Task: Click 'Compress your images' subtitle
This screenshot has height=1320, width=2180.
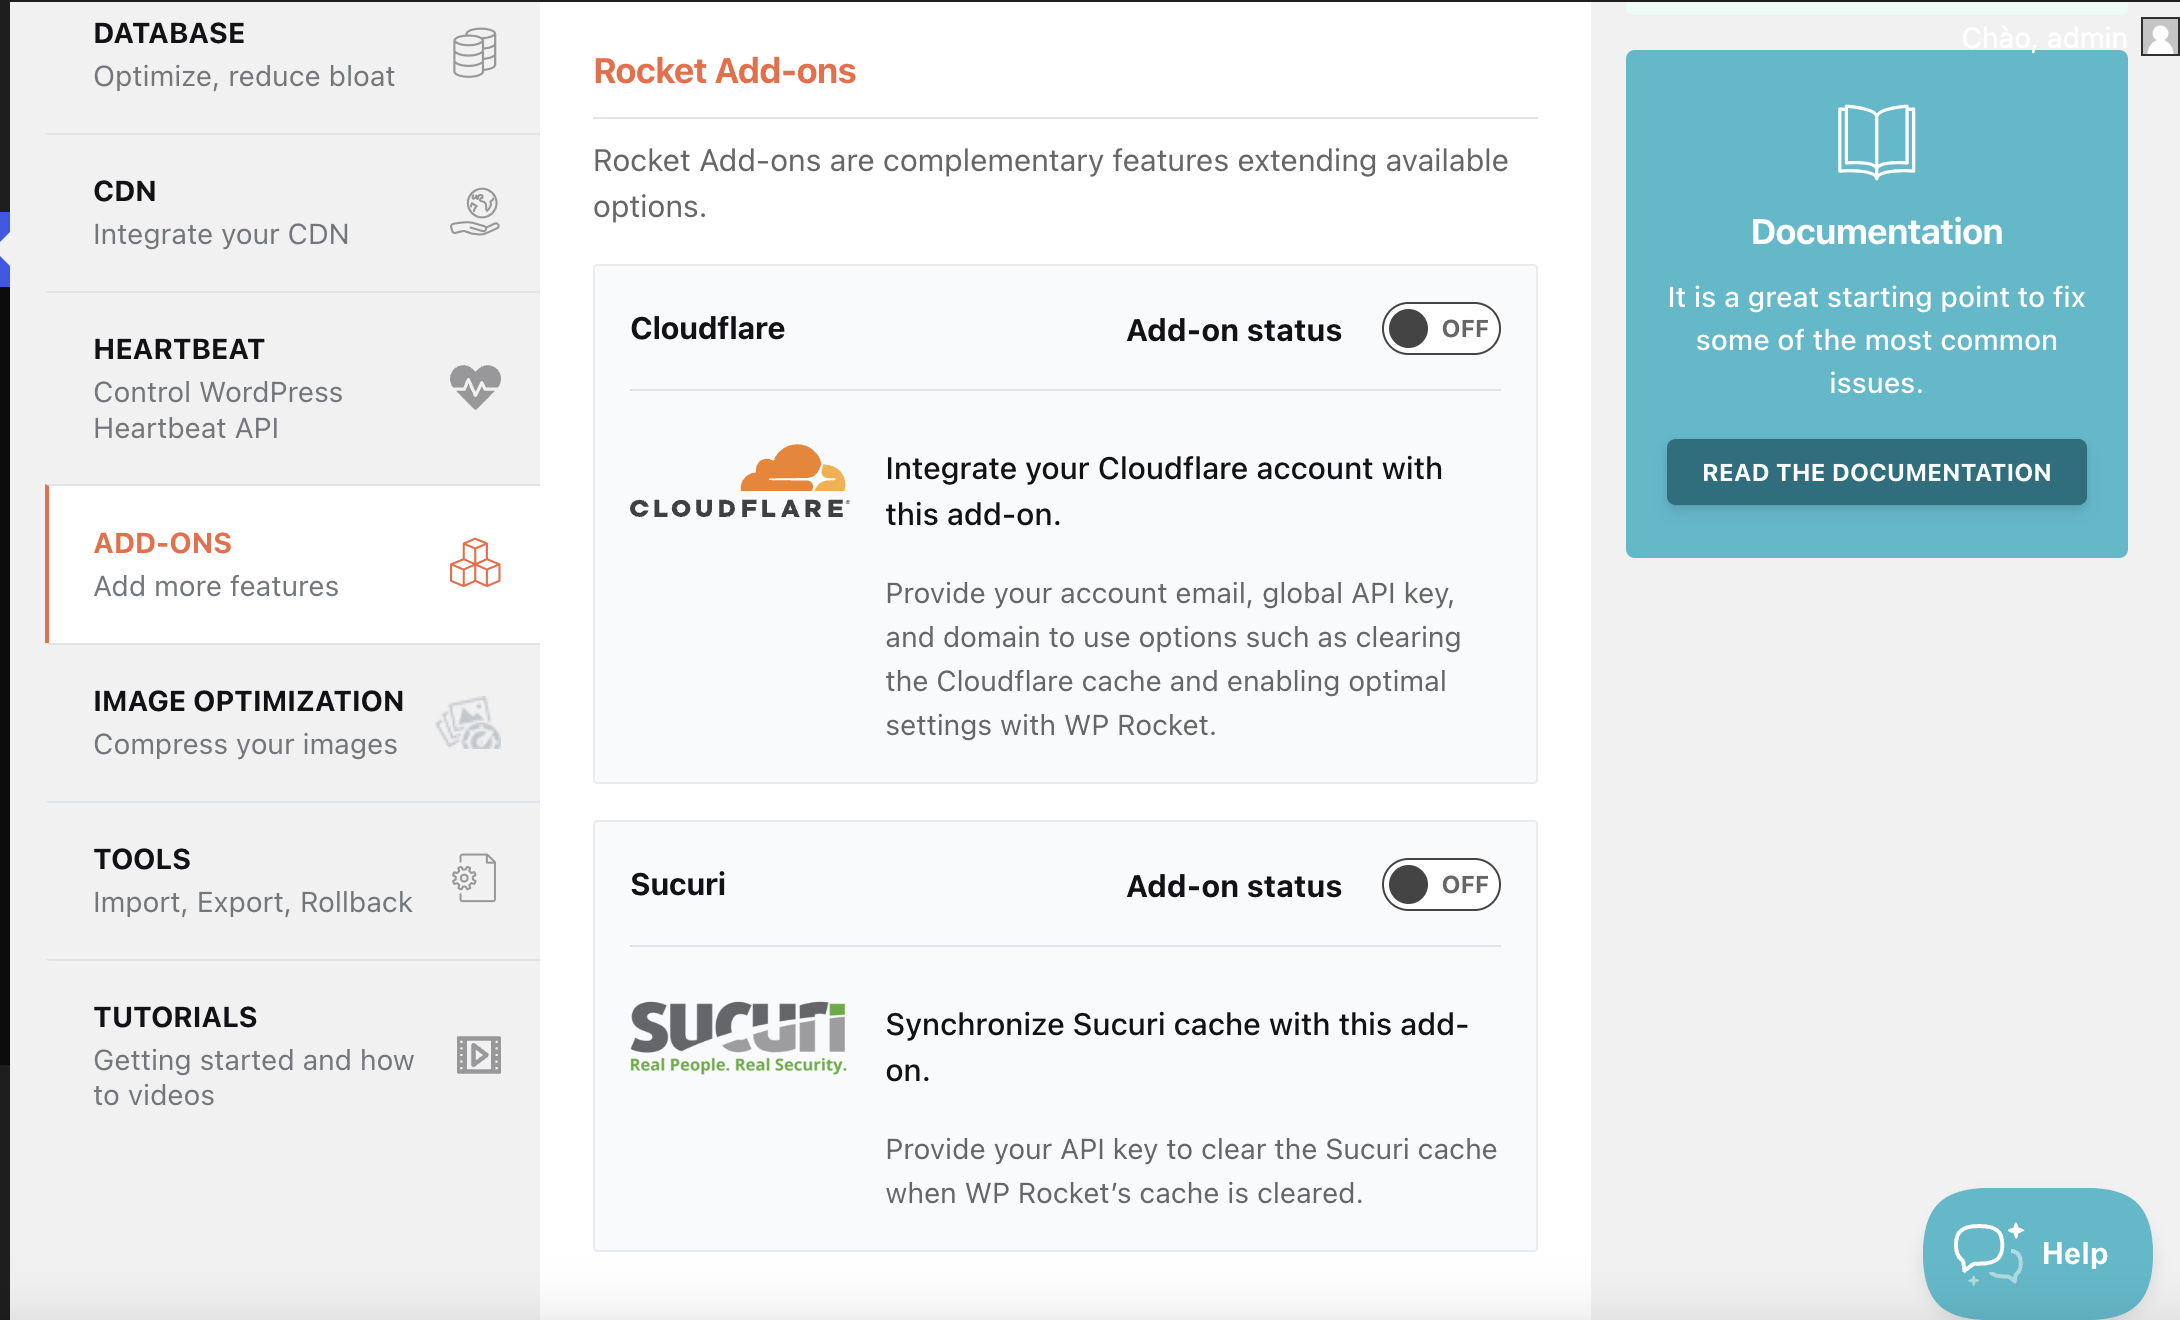Action: pyautogui.click(x=245, y=745)
